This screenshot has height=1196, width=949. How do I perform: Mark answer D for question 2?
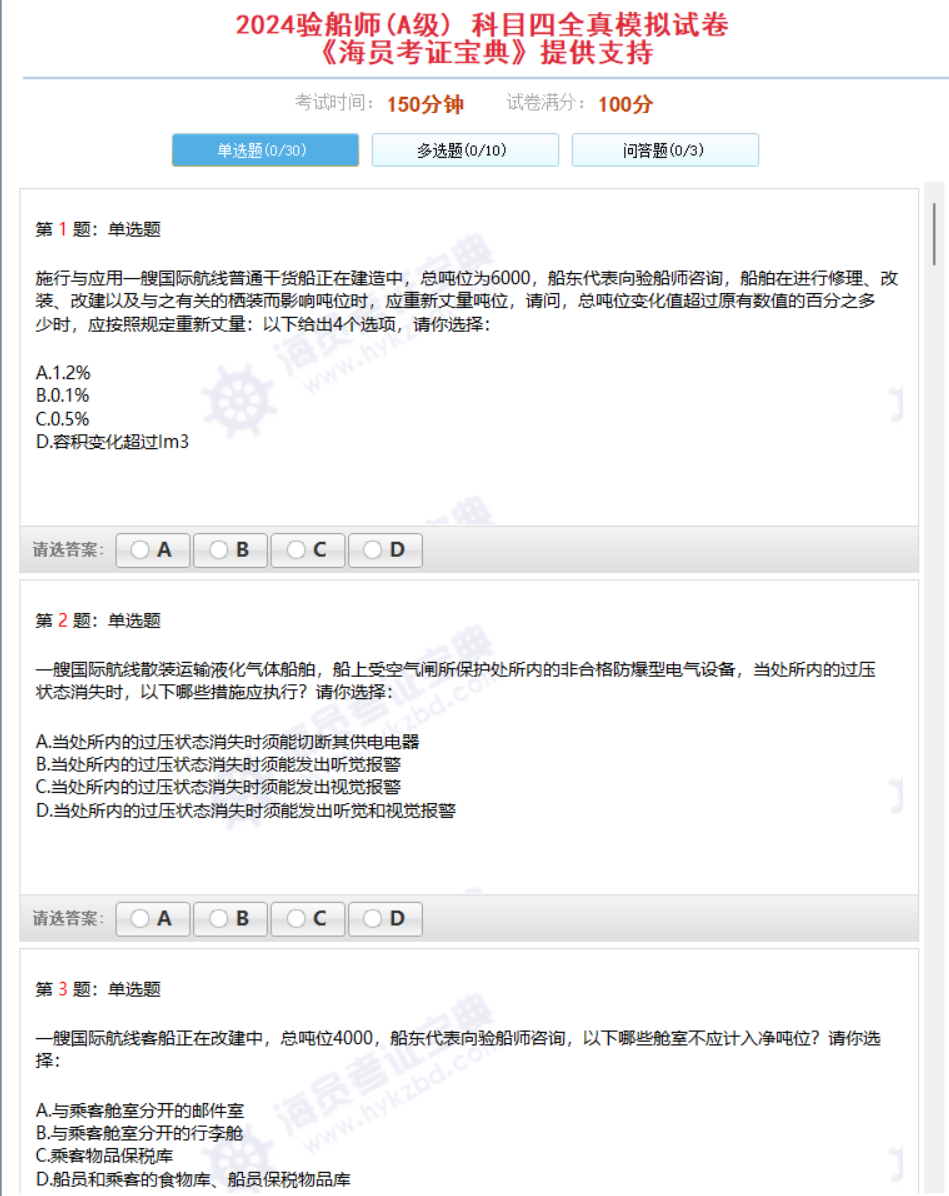(x=384, y=918)
